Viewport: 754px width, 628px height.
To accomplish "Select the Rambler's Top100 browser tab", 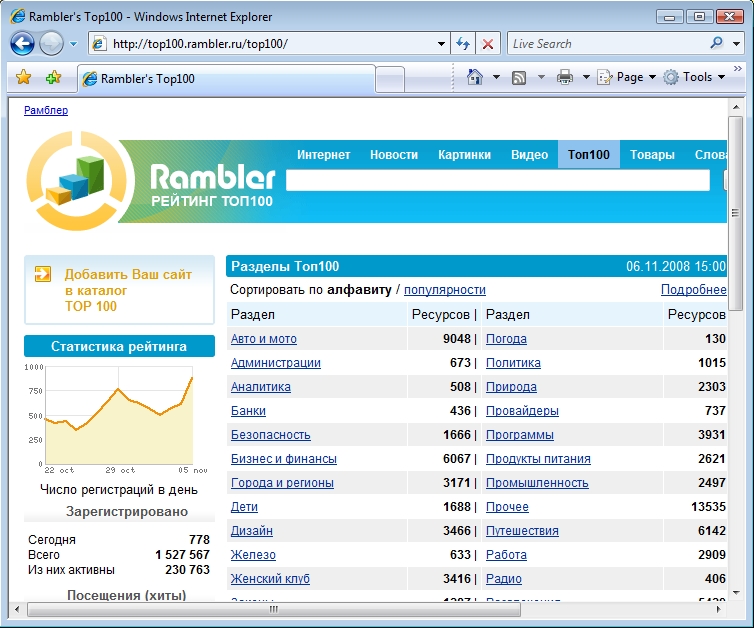I will coord(226,78).
